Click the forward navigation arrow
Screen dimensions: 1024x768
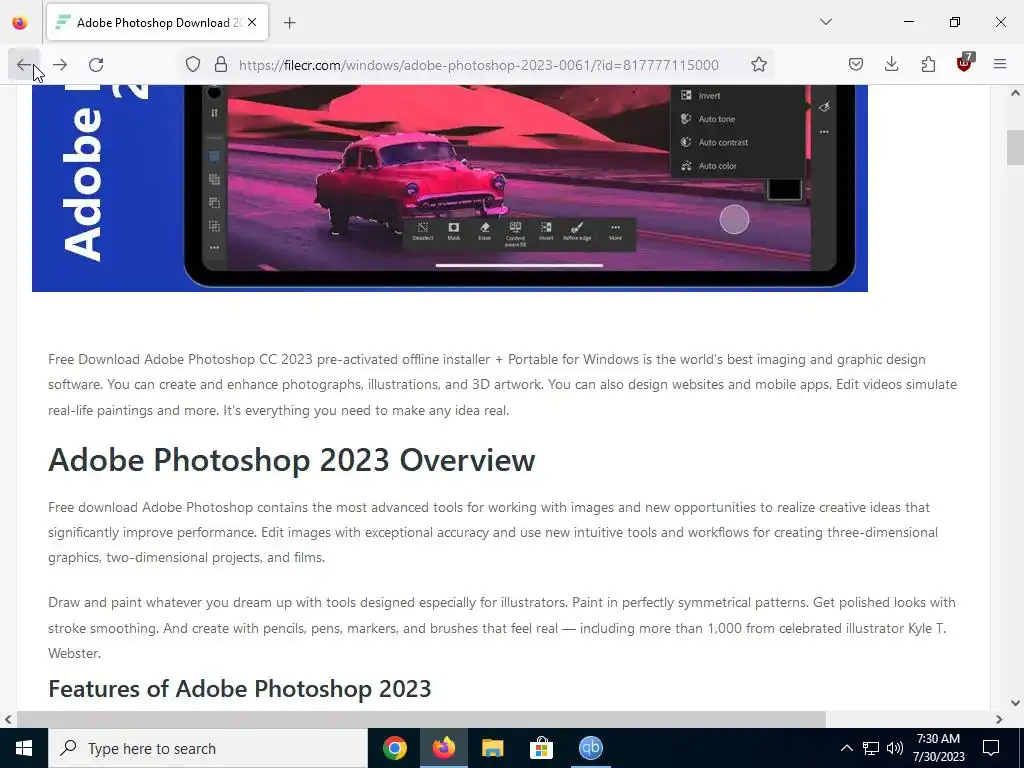pos(60,65)
